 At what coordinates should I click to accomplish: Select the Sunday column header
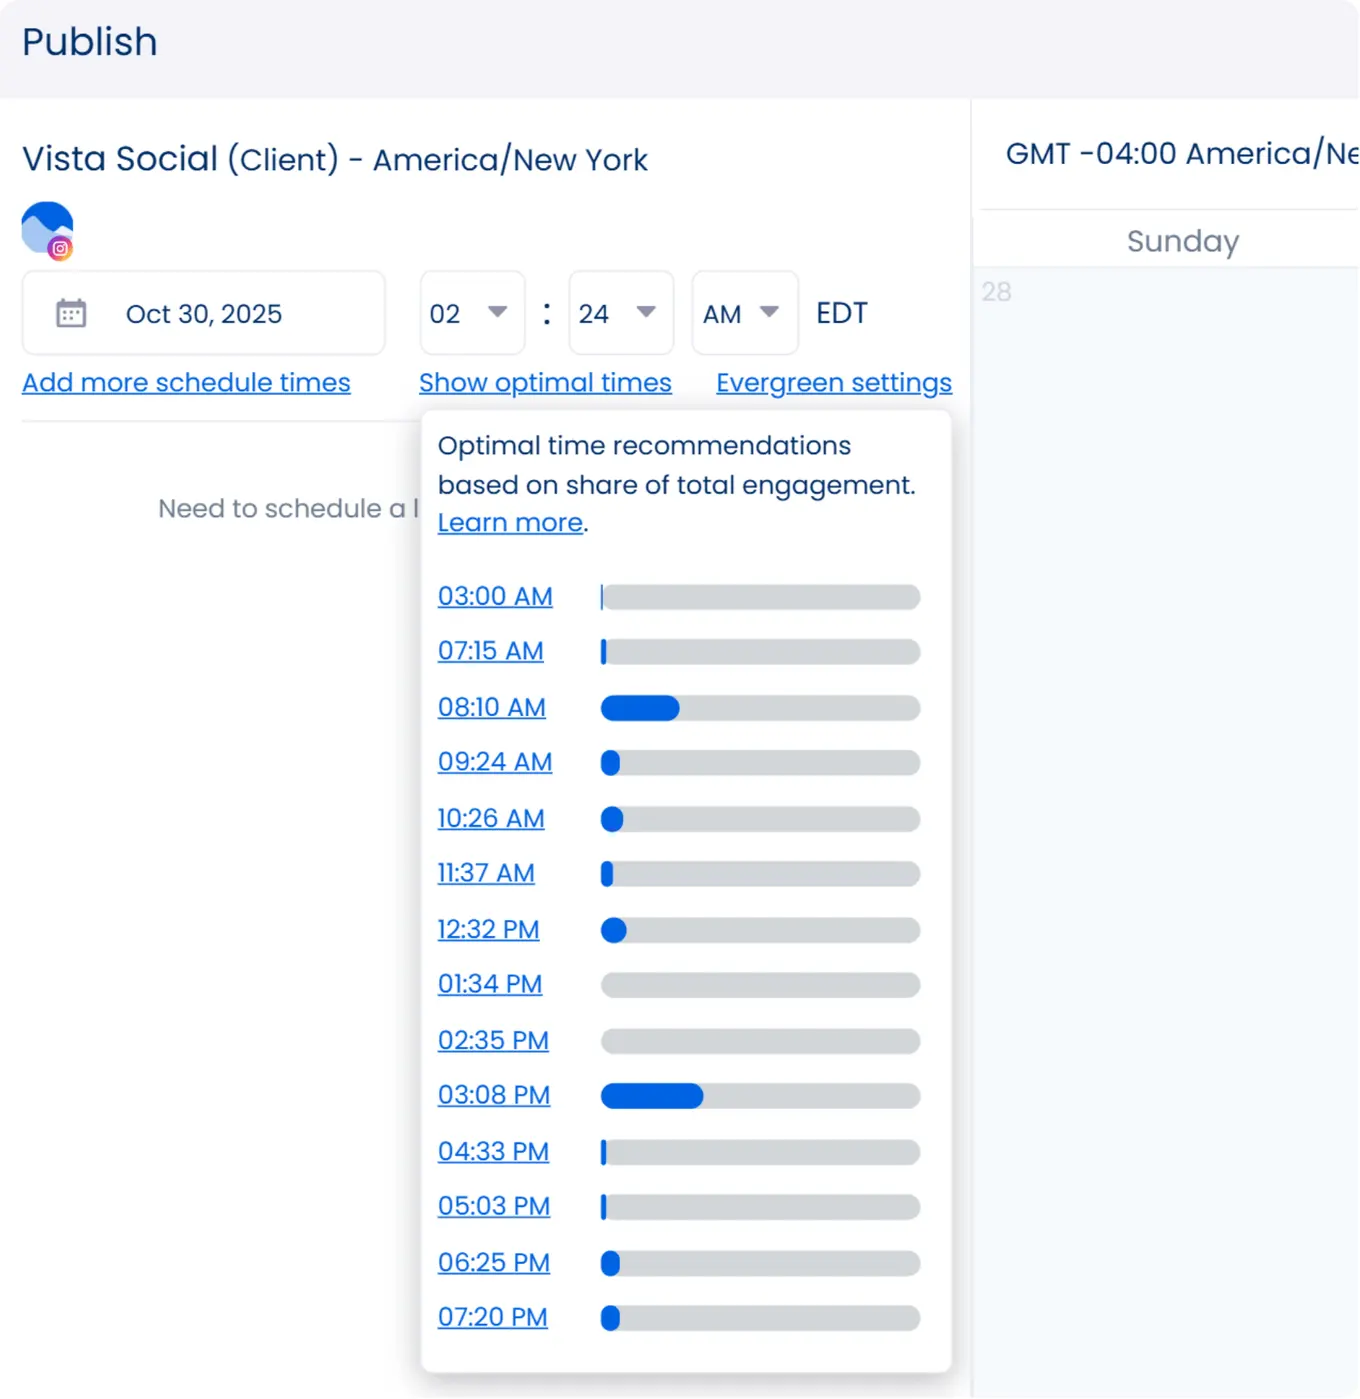point(1182,241)
